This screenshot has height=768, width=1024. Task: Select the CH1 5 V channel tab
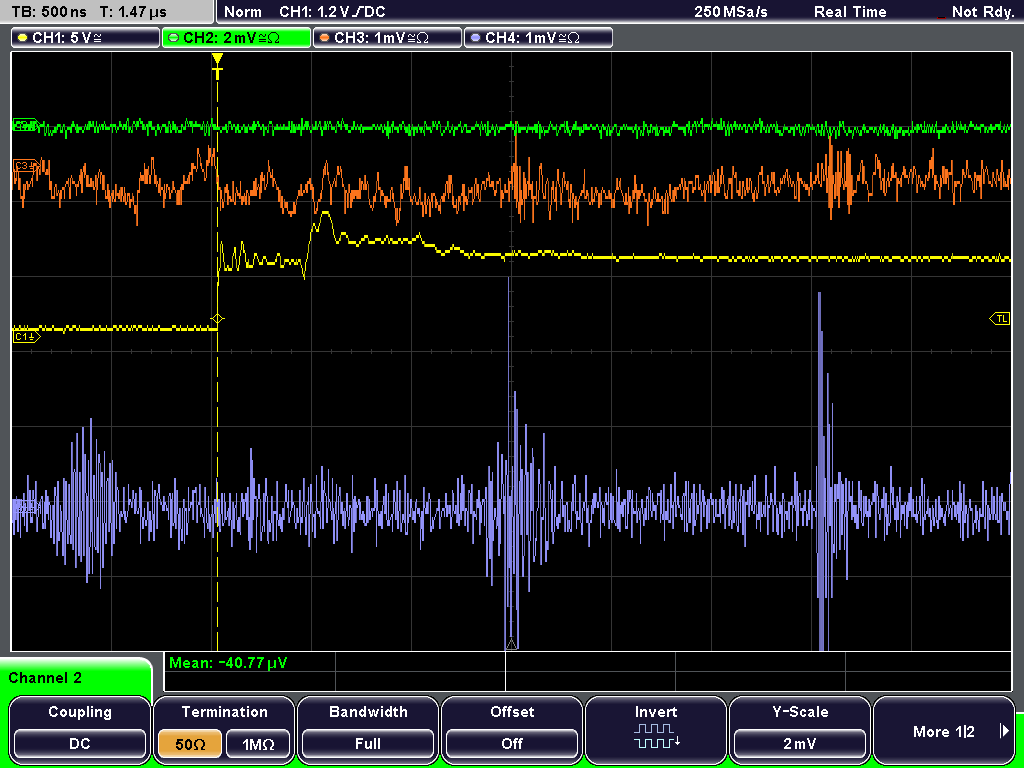point(86,38)
